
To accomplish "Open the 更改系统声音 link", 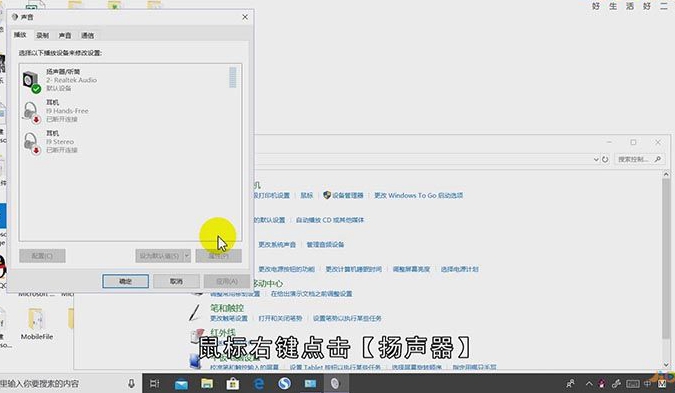I will (277, 244).
